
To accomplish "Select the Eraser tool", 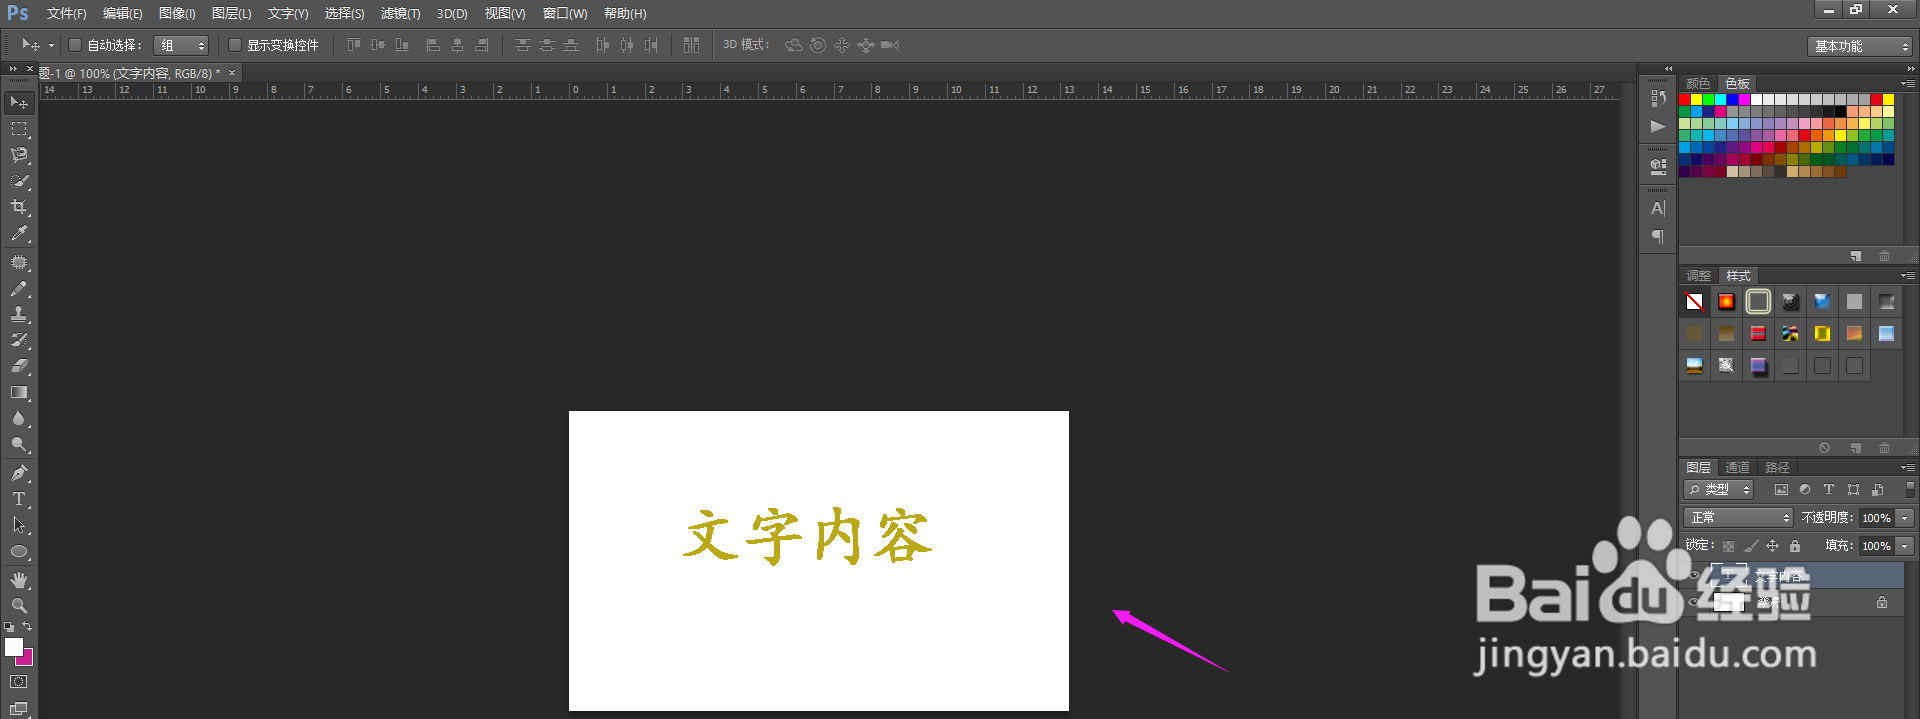I will click(19, 366).
